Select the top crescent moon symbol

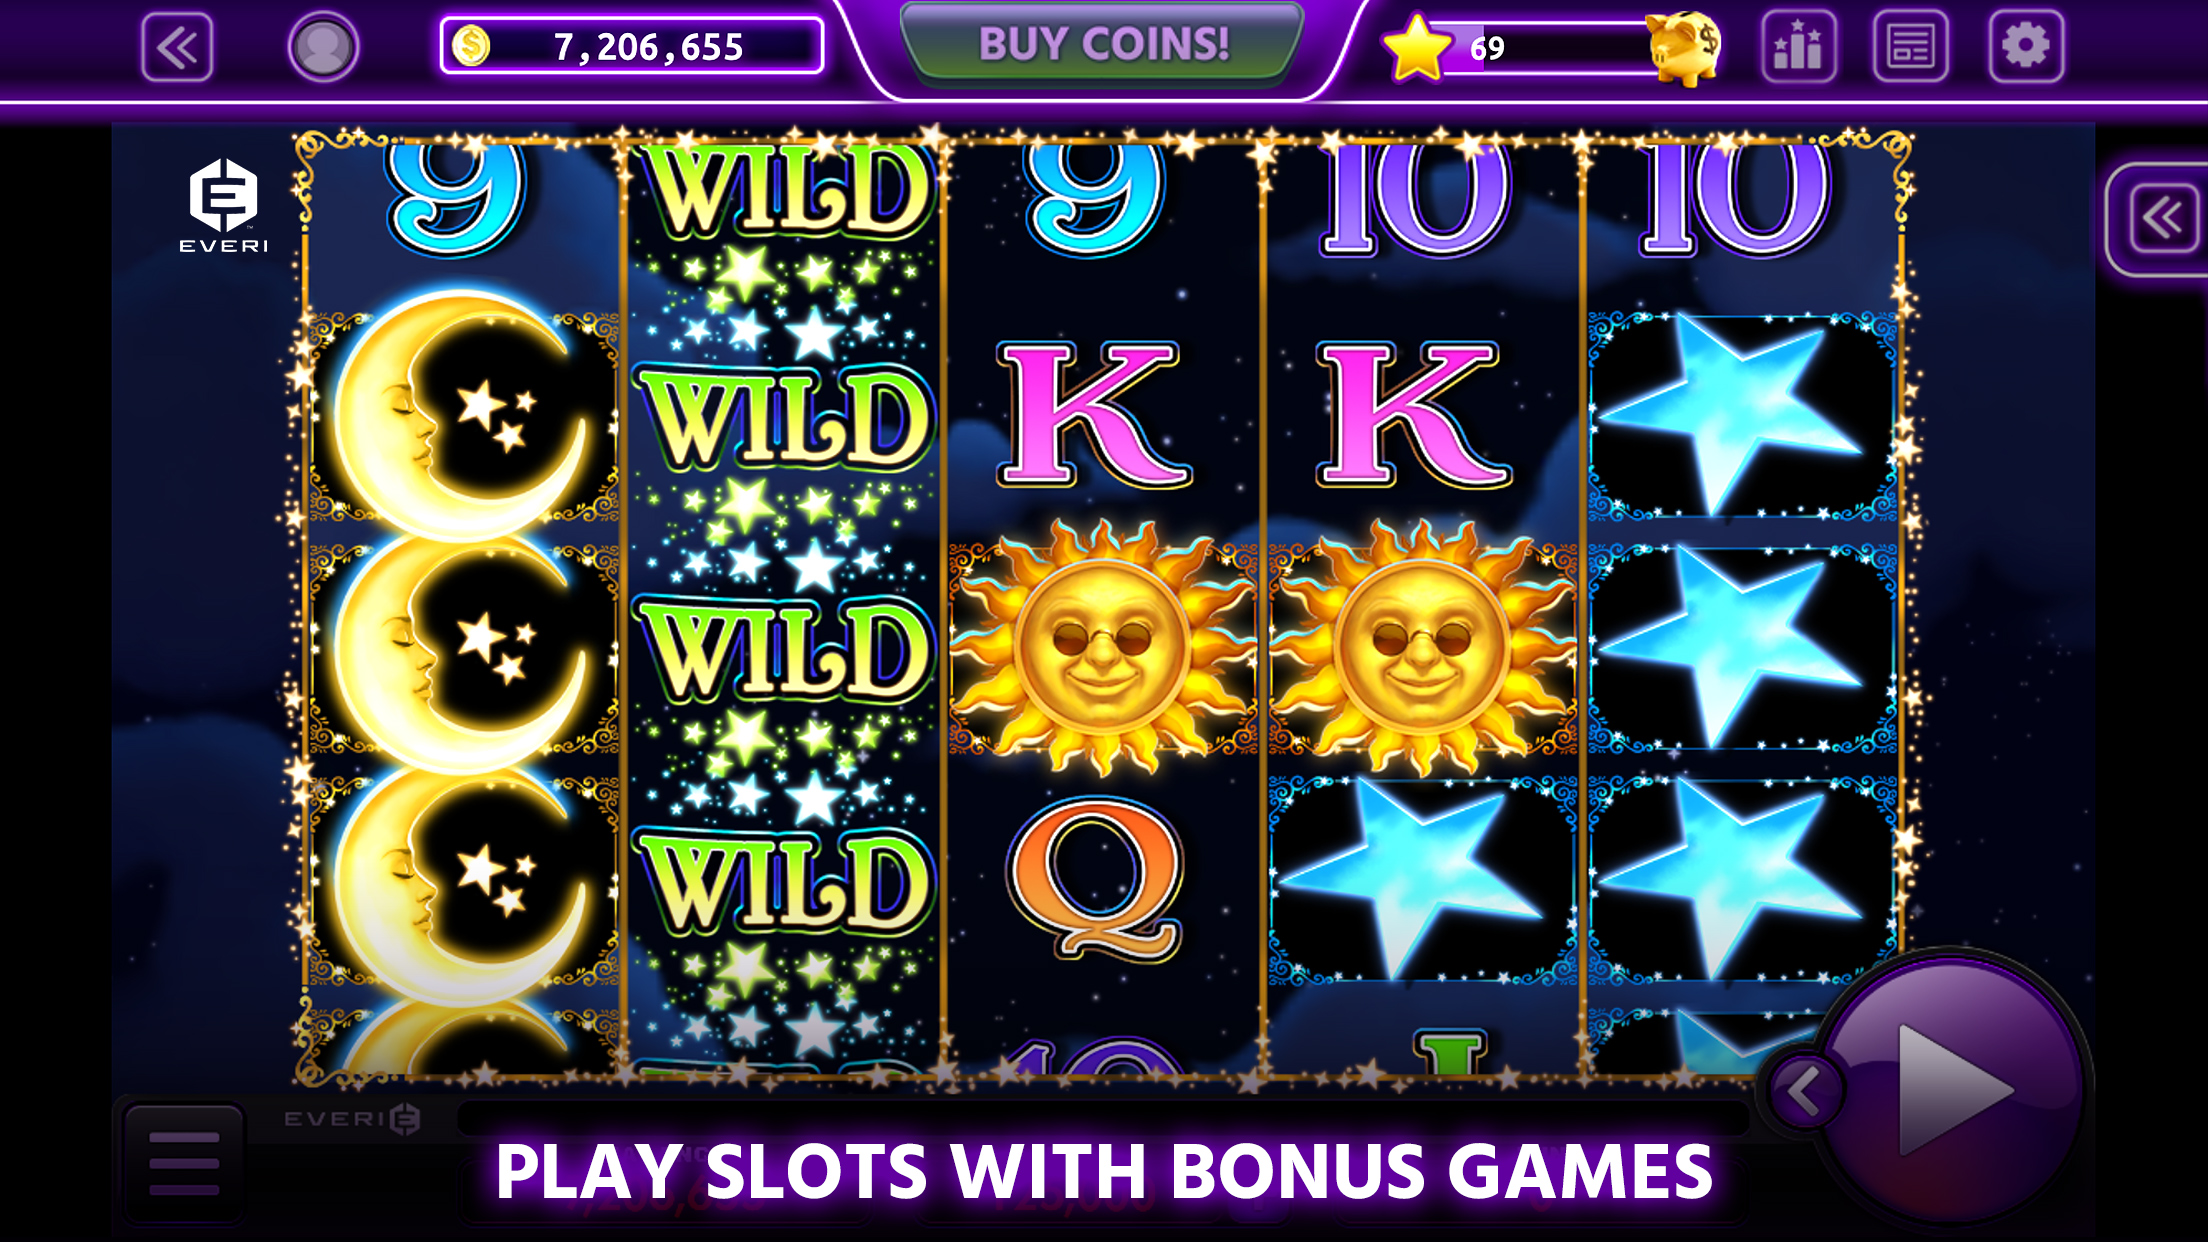click(462, 415)
